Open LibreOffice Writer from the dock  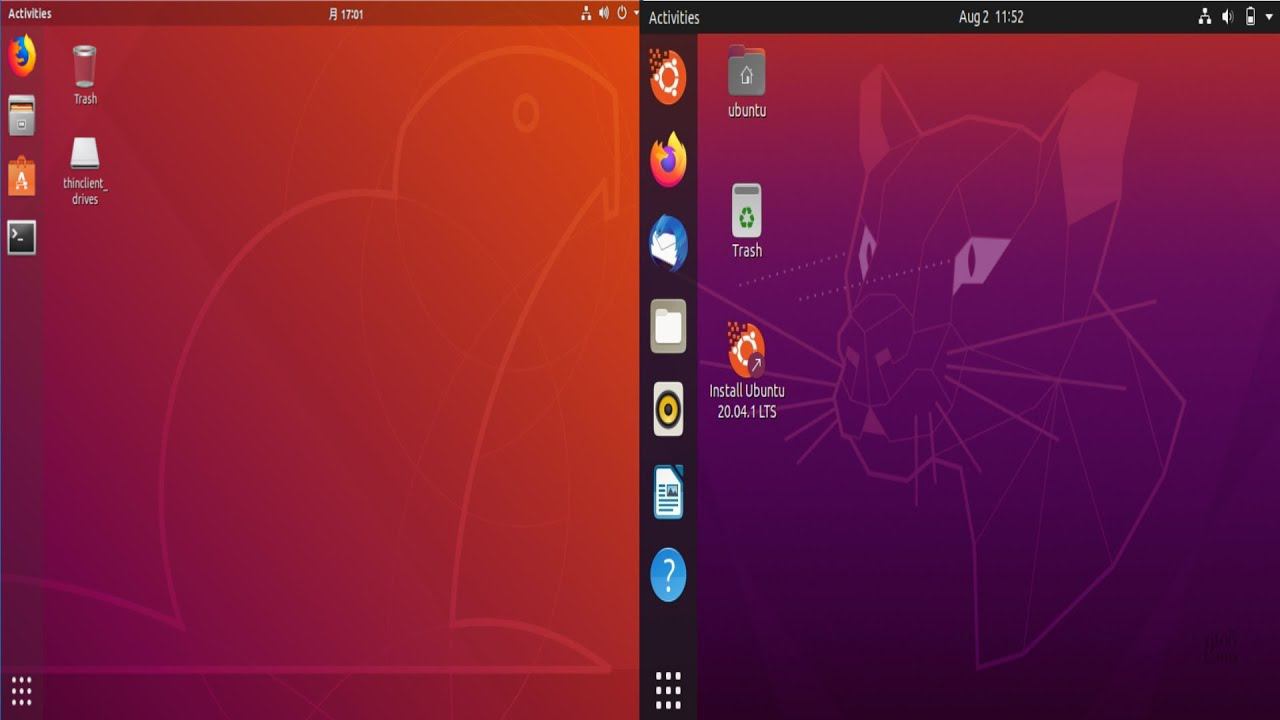pos(668,492)
